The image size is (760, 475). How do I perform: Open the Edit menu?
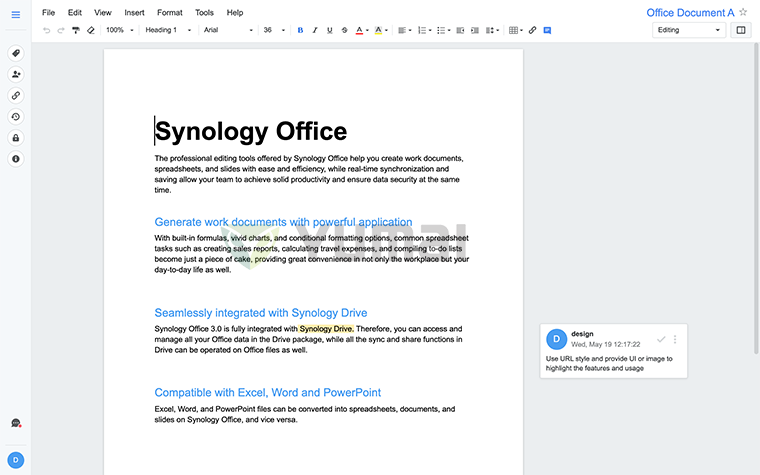[75, 13]
